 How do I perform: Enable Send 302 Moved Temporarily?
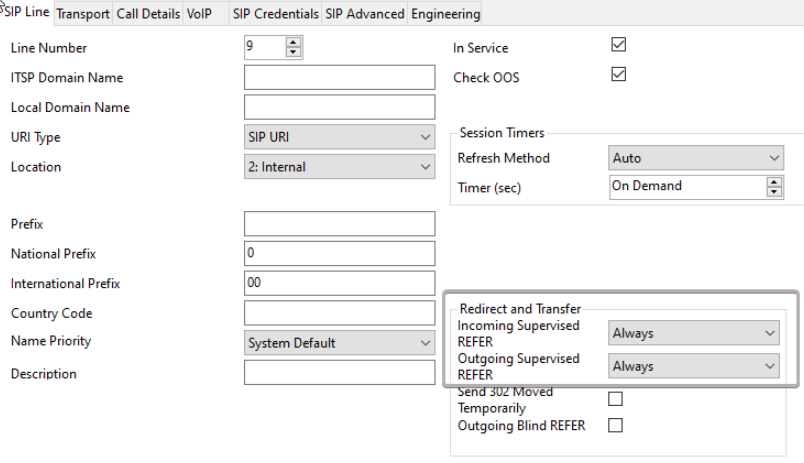[x=616, y=399]
